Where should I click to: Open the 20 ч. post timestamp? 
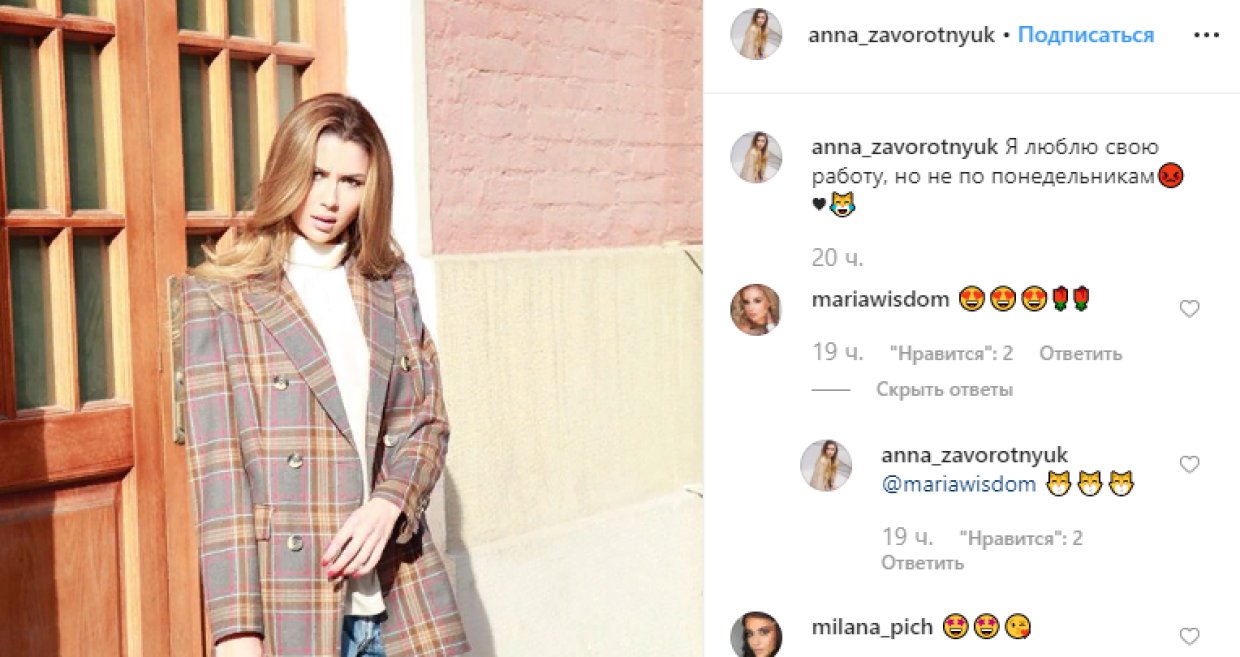pos(838,258)
